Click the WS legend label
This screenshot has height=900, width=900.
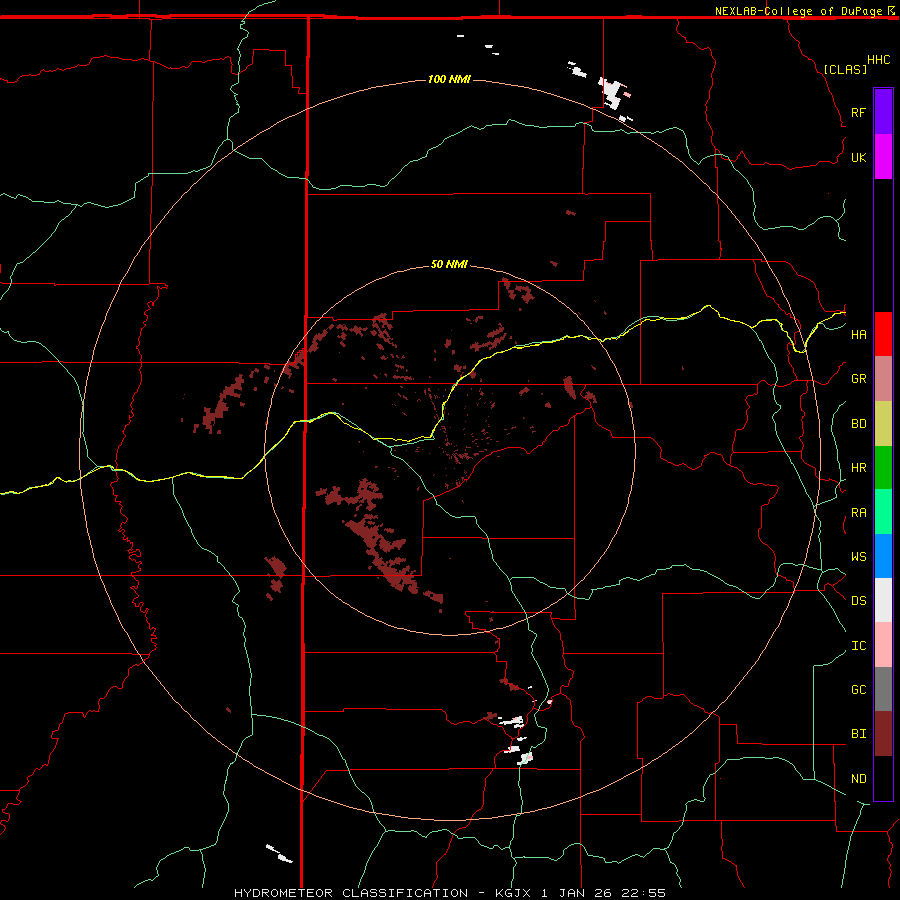click(x=858, y=556)
